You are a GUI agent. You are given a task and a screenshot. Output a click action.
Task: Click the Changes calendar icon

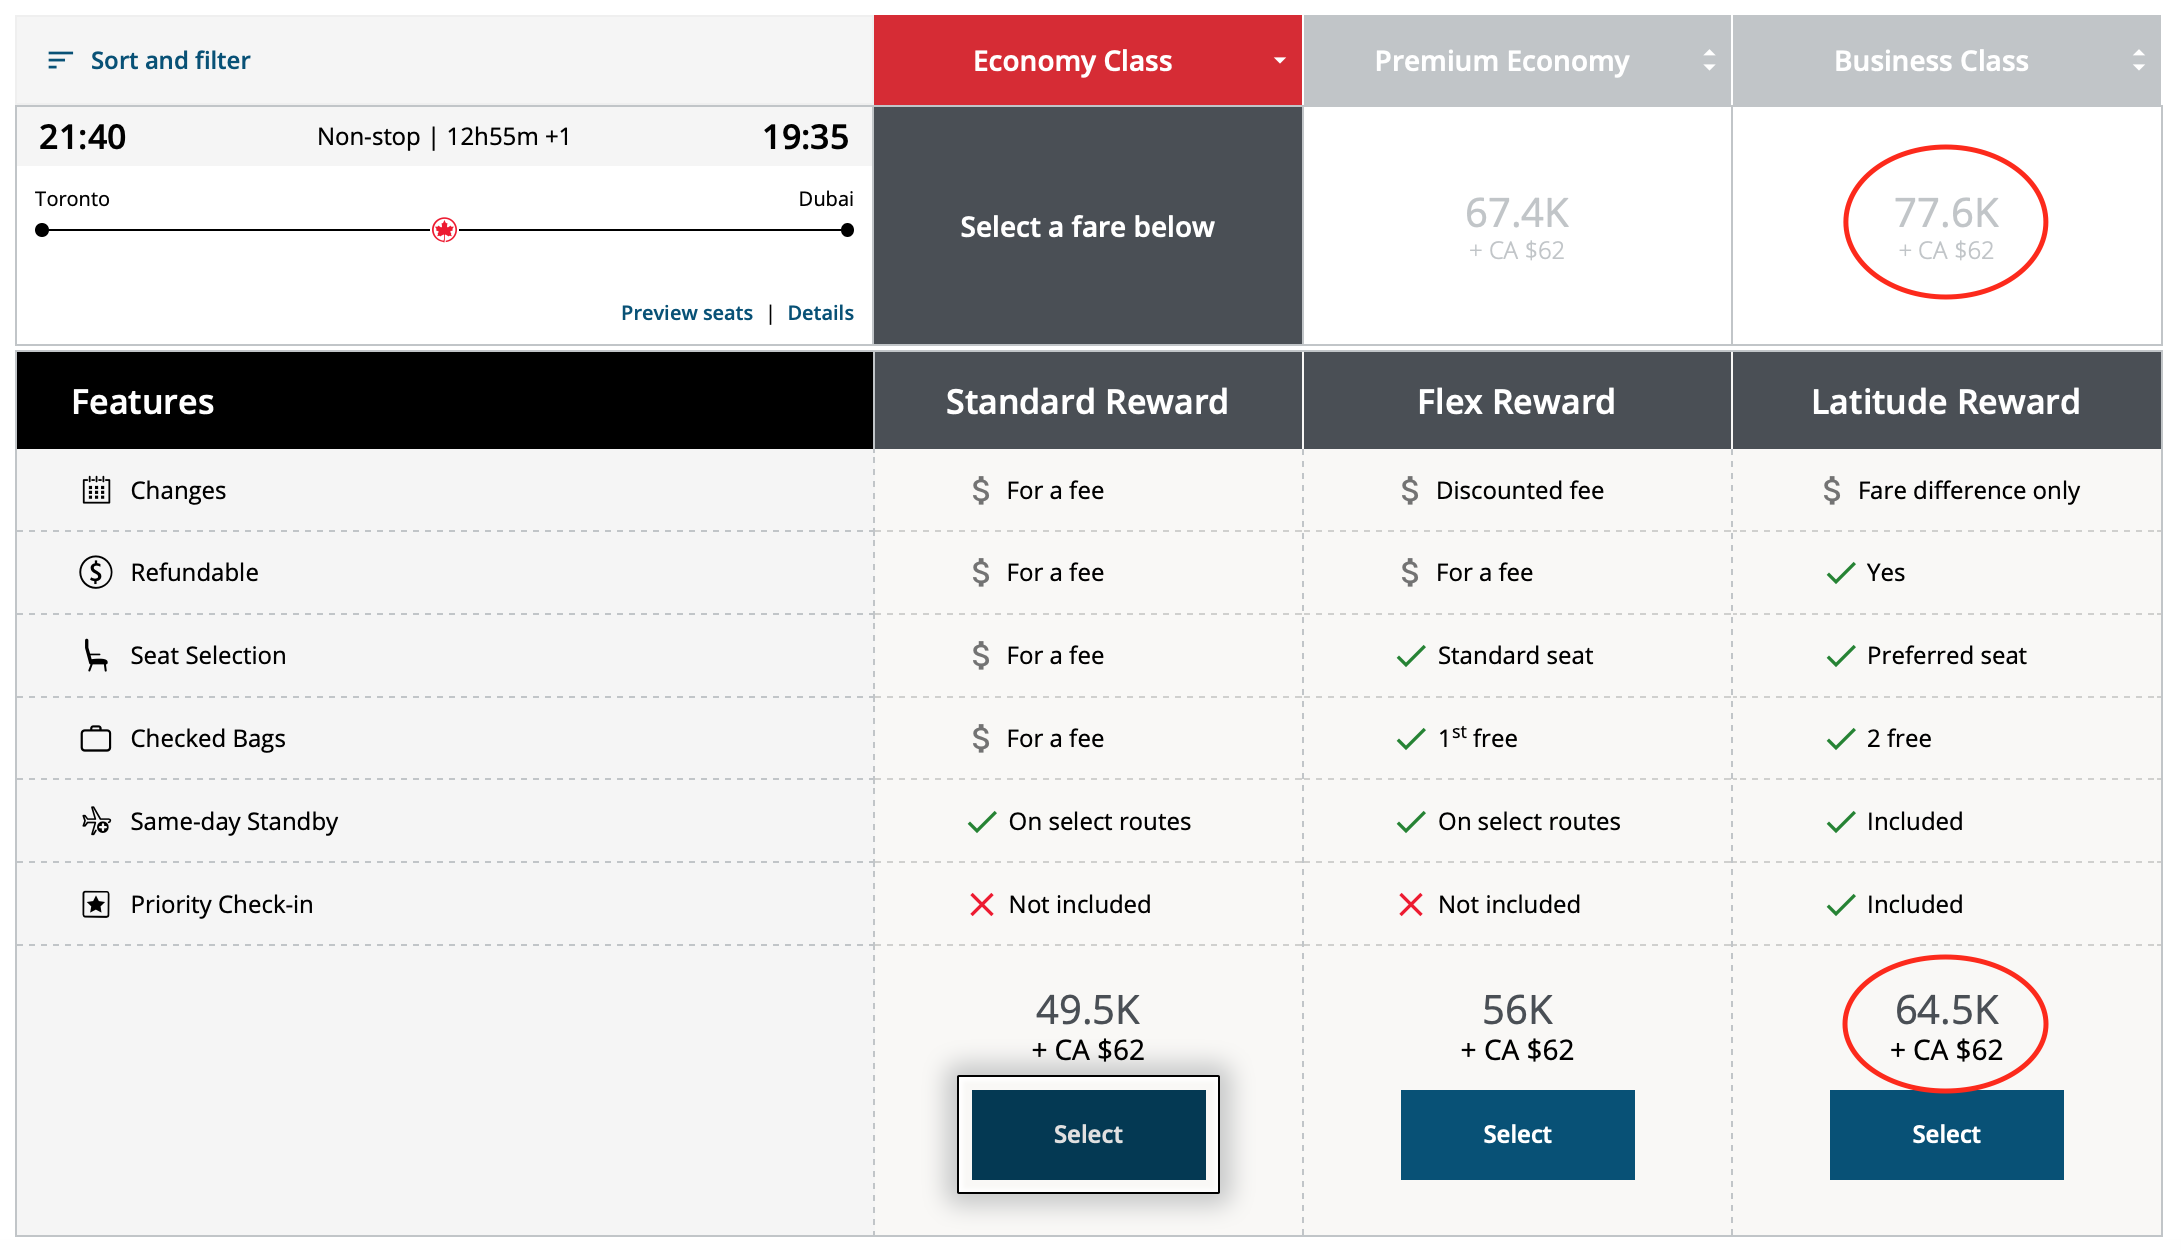pyautogui.click(x=96, y=490)
